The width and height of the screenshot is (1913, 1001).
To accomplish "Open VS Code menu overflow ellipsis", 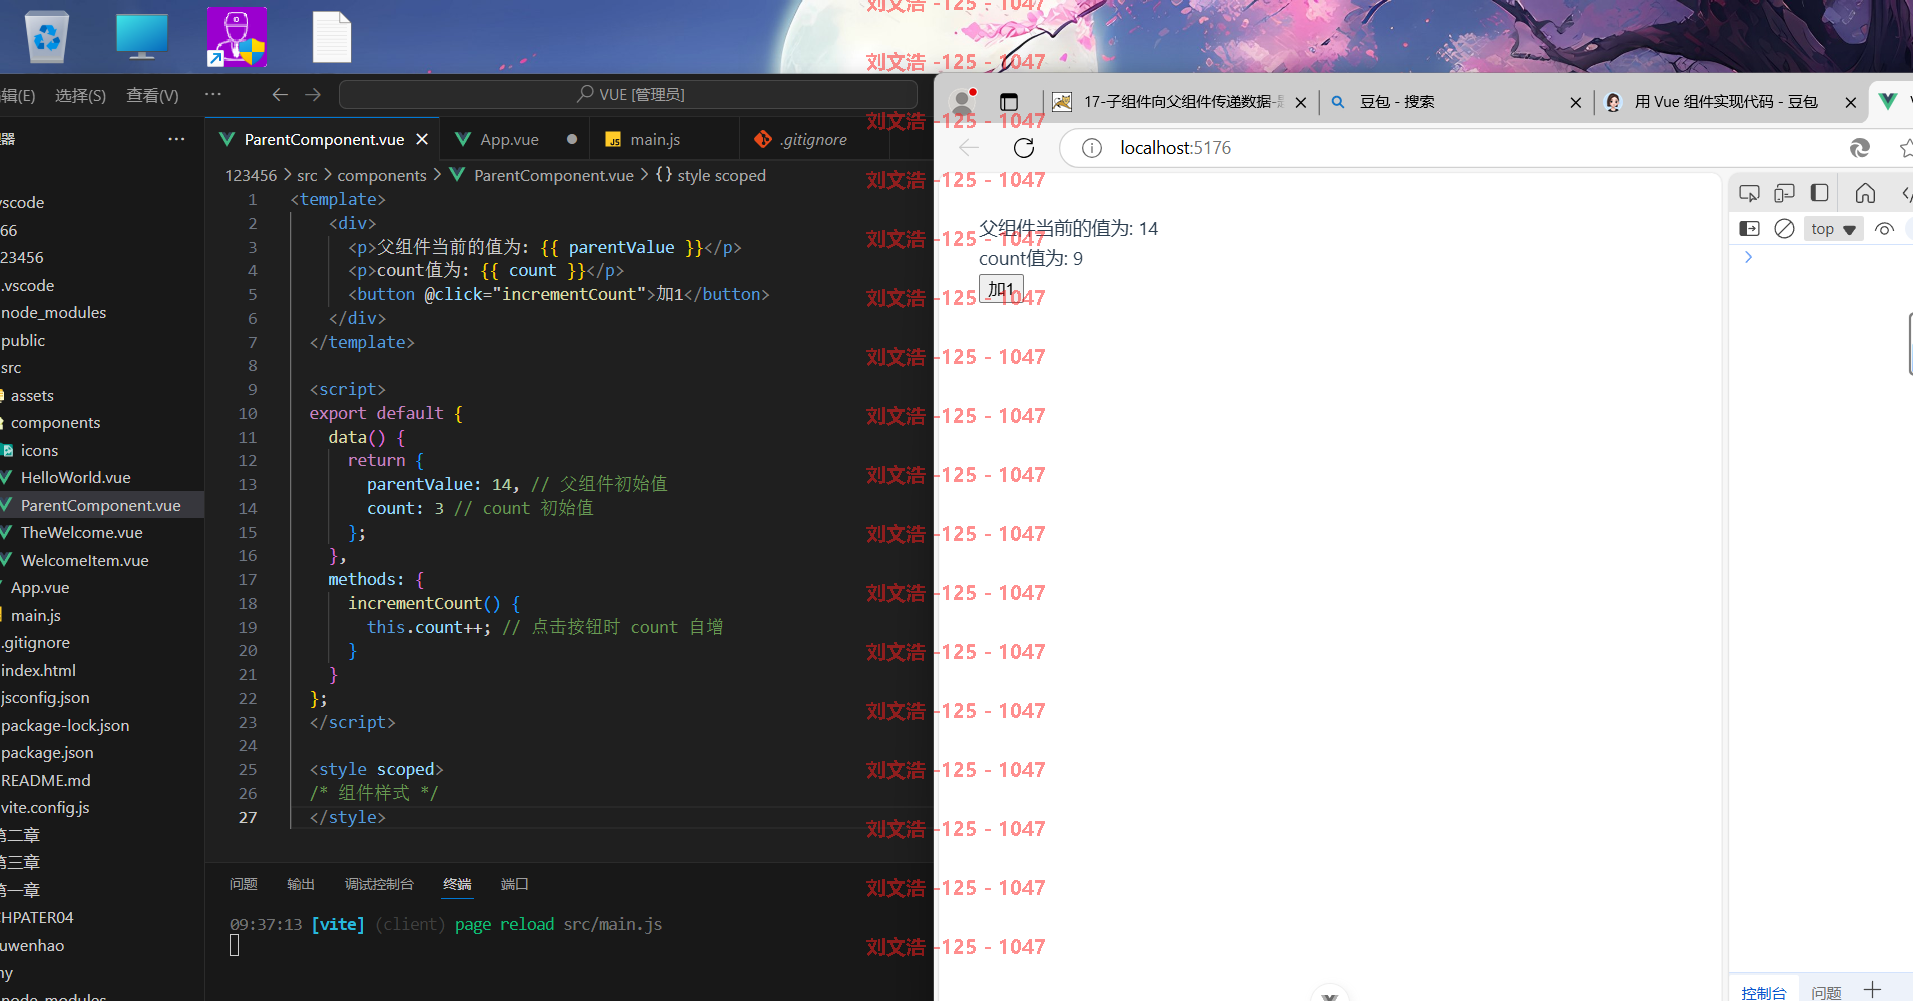I will [213, 94].
